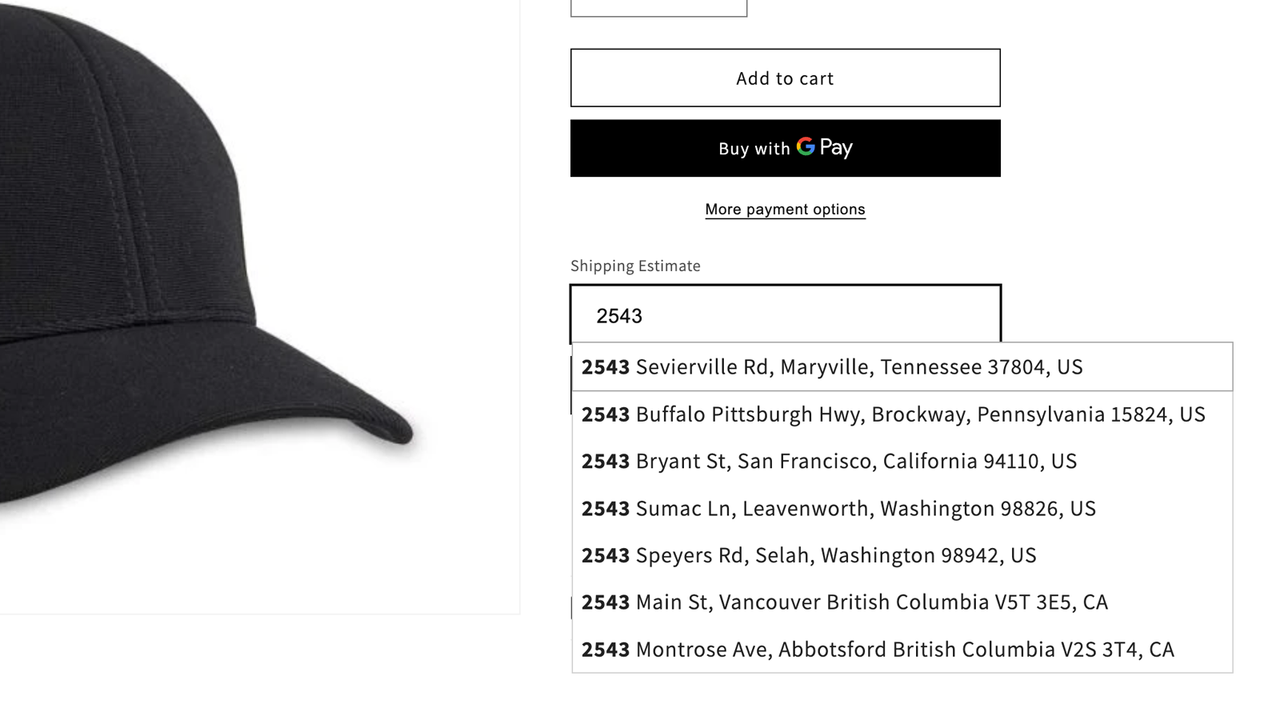1280x720 pixels.
Task: Click the Add to cart button
Action: [785, 78]
